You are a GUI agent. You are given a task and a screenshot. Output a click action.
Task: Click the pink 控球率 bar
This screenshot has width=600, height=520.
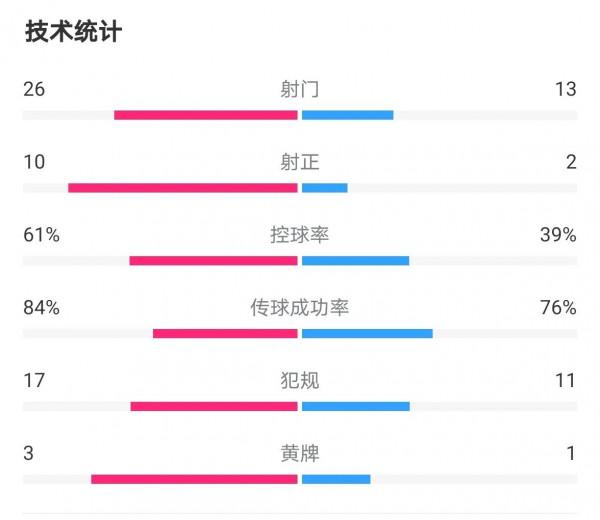click(x=213, y=261)
